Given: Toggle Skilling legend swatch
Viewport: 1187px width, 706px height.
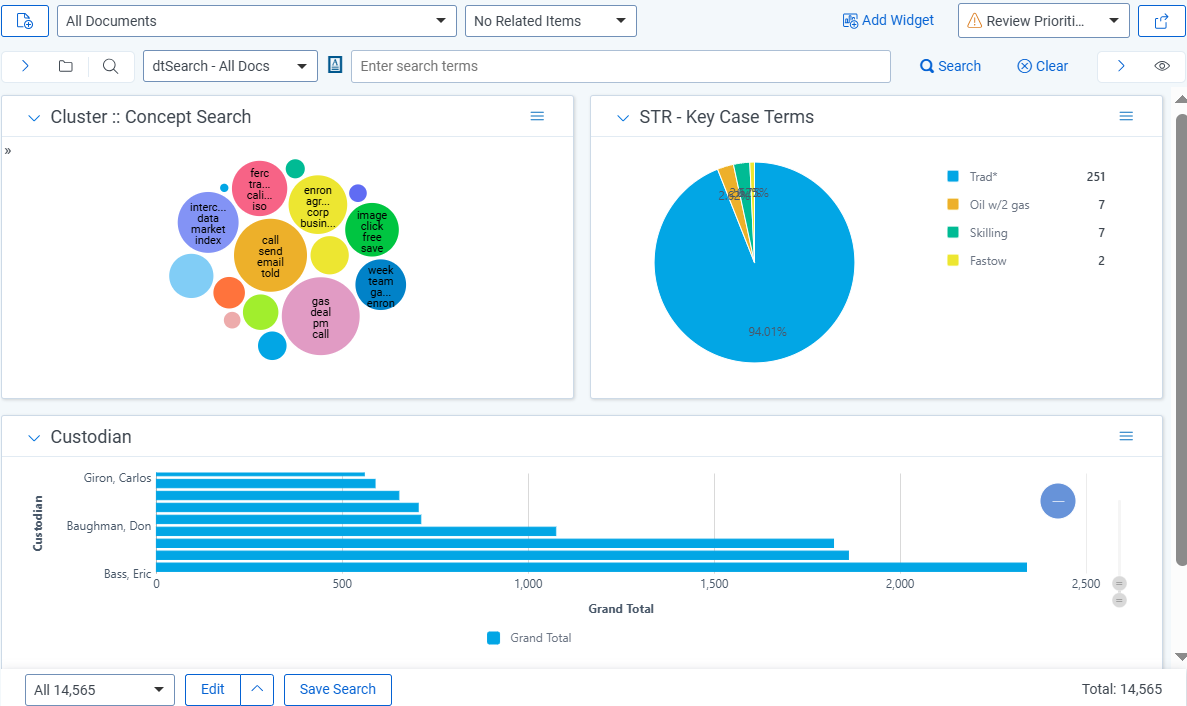Looking at the screenshot, I should point(953,232).
